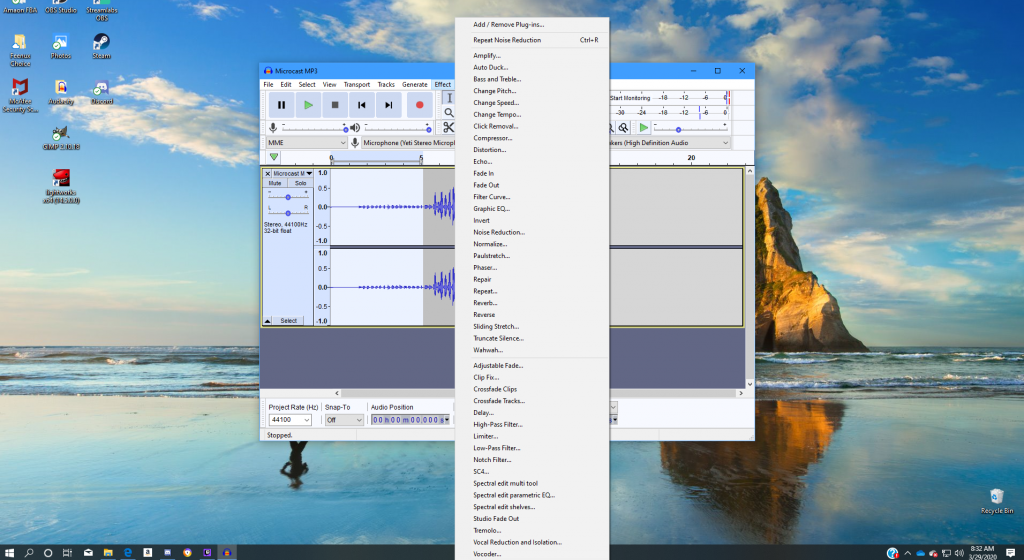1024x560 pixels.
Task: Click the playback speaker volume icon
Action: (355, 127)
